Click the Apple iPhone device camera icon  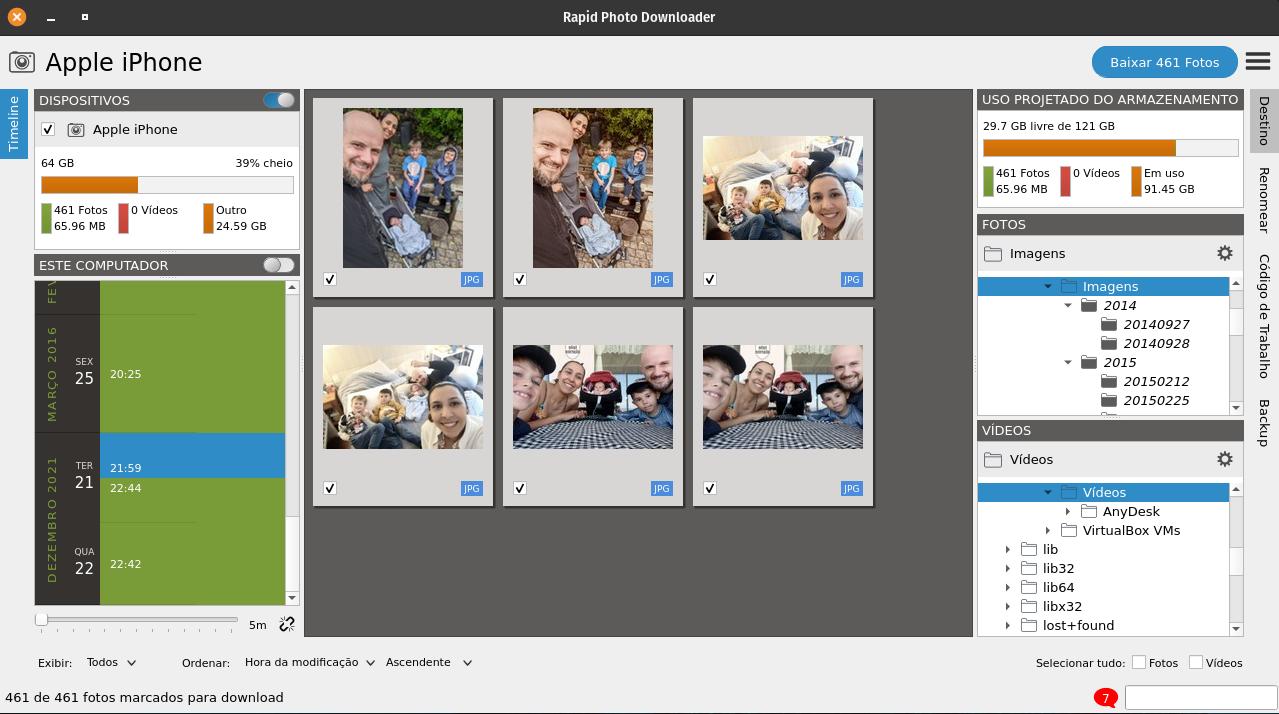pos(75,130)
